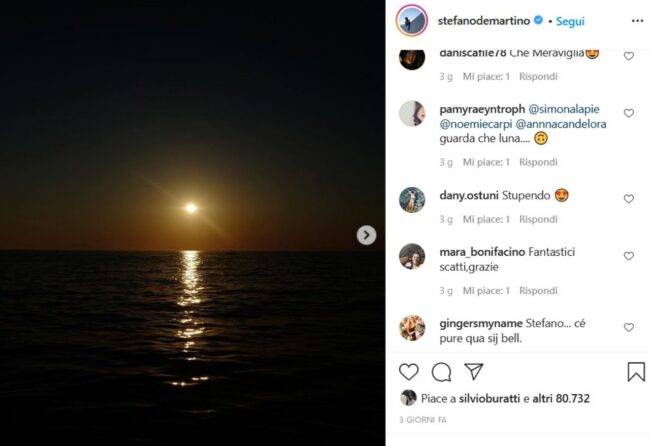
Task: Like the post with heart icon
Action: 409,372
